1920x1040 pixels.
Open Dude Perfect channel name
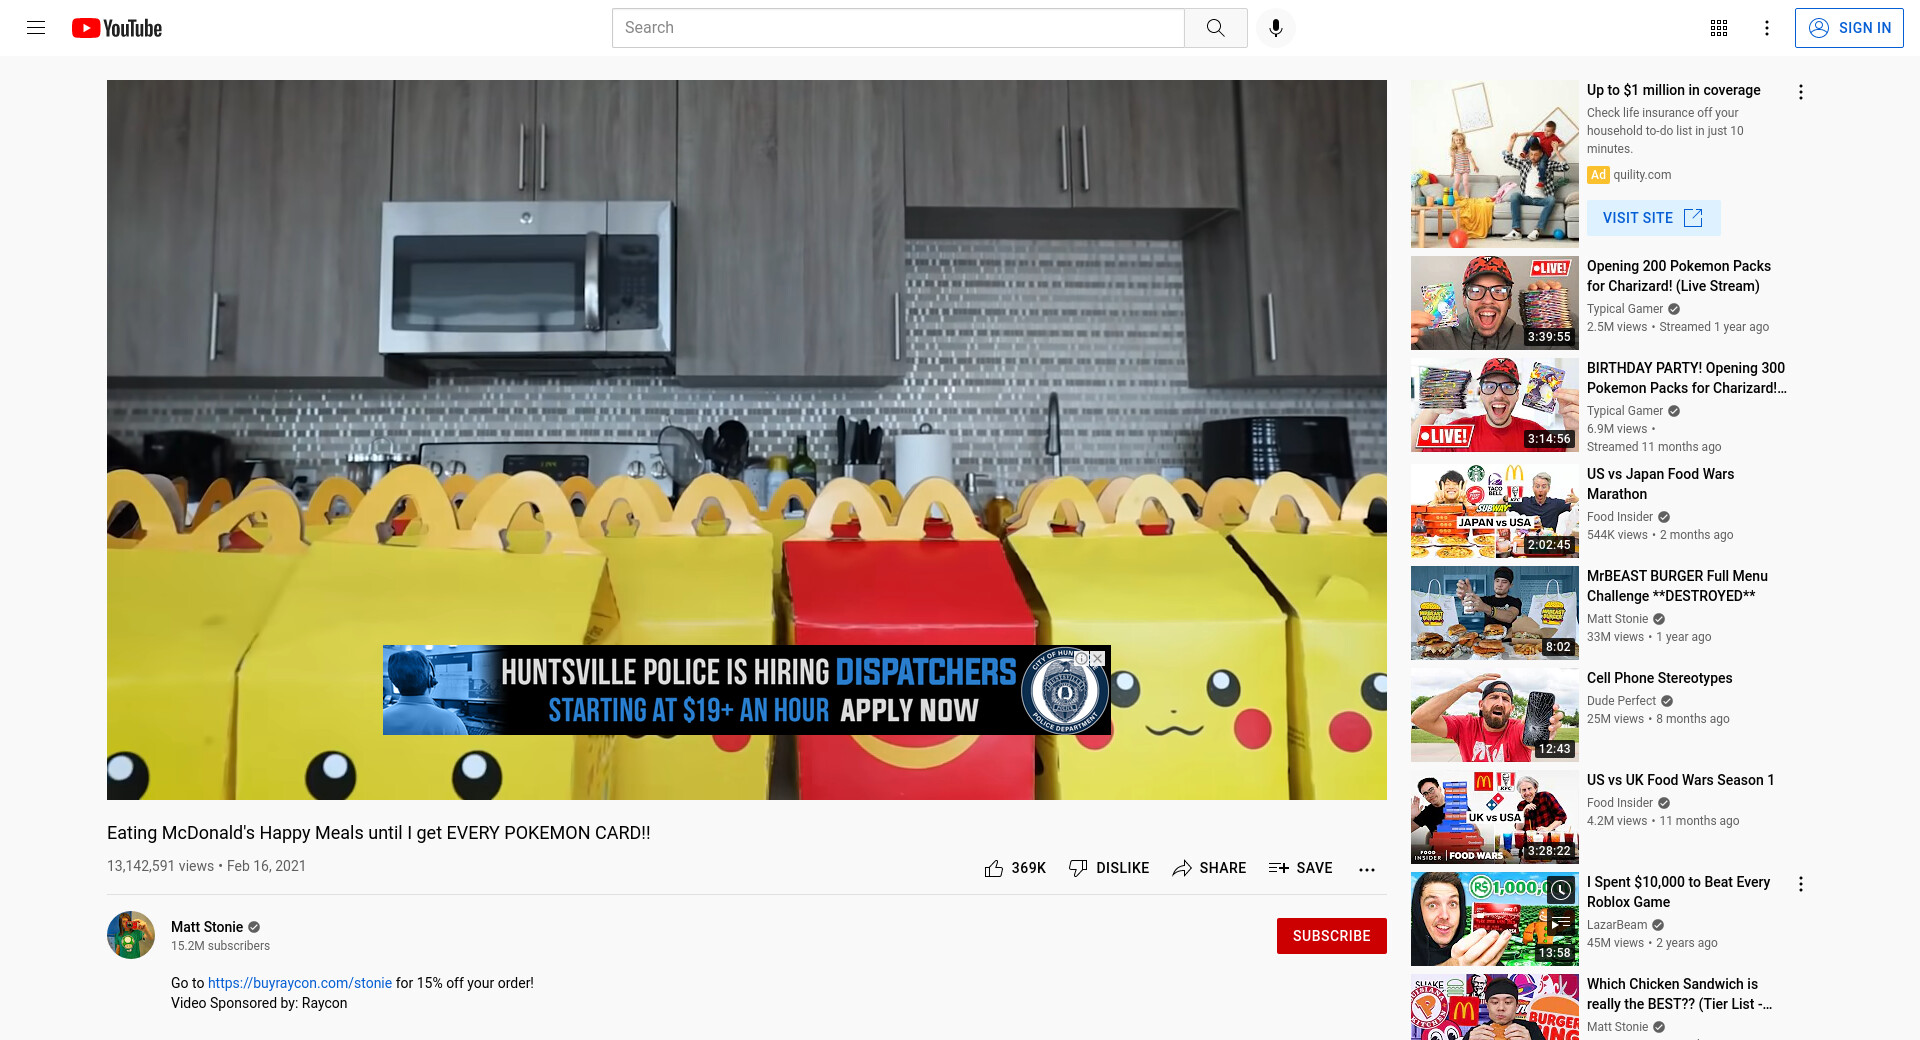(1621, 701)
